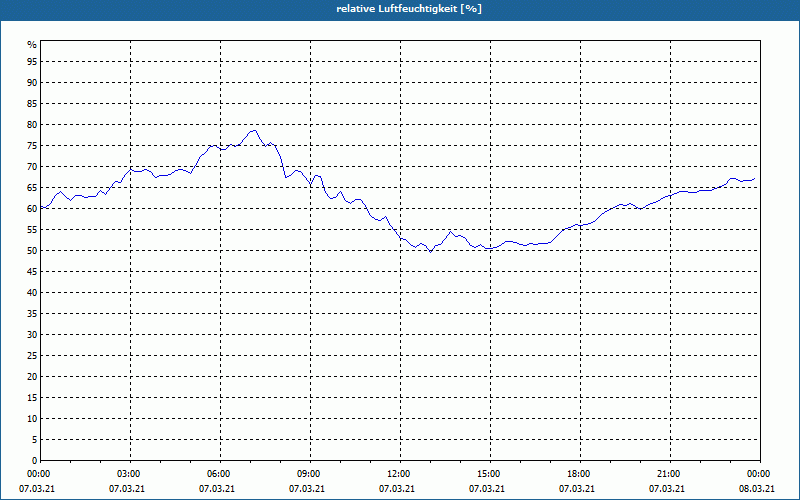Select the '35' y-axis label
Image resolution: width=800 pixels, height=500 pixels.
[32, 314]
